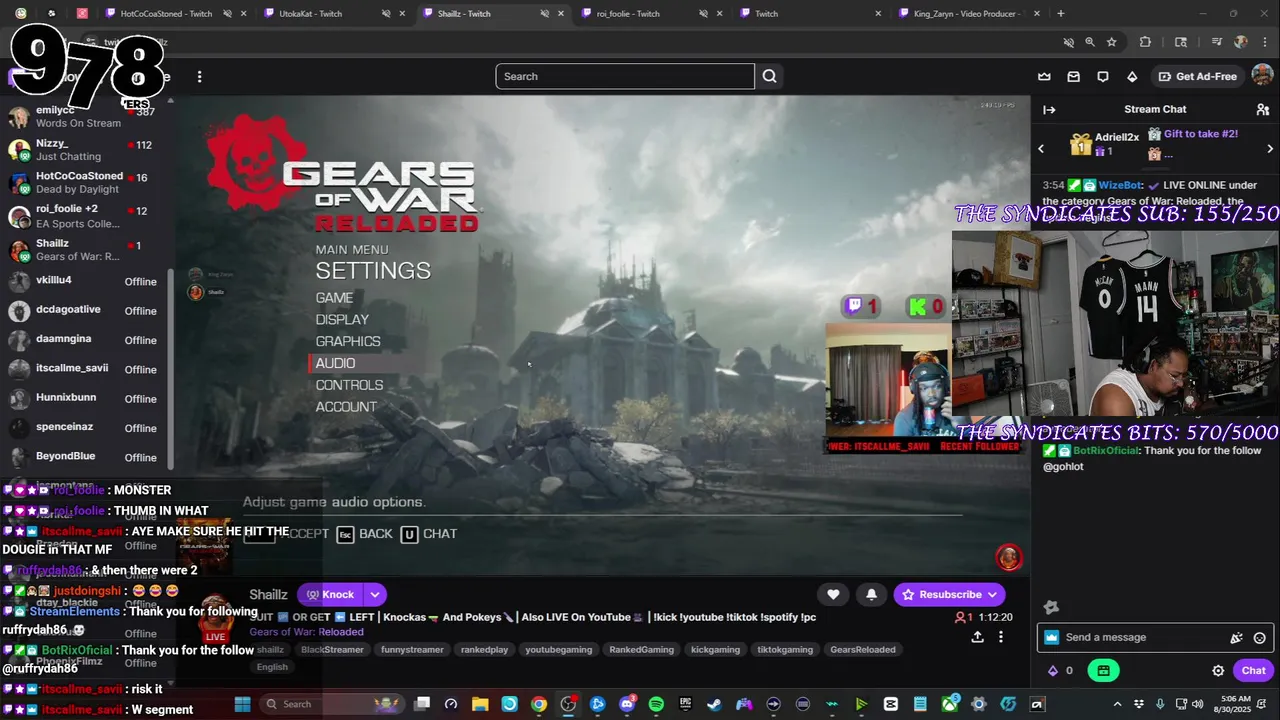Open the emote picker in chat
1280x720 pixels.
pos(1259,637)
